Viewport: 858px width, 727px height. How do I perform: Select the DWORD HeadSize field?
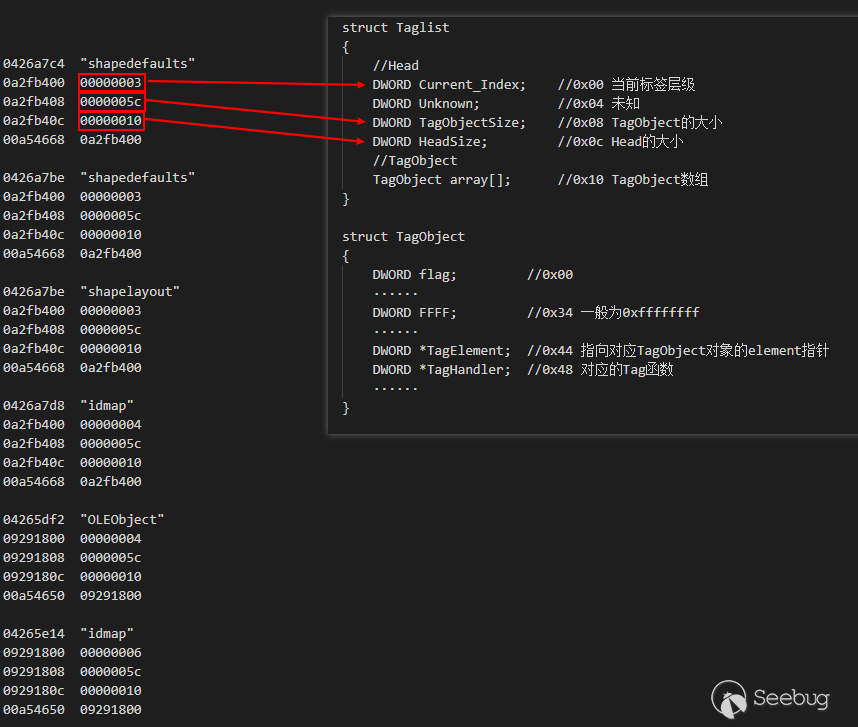point(430,142)
